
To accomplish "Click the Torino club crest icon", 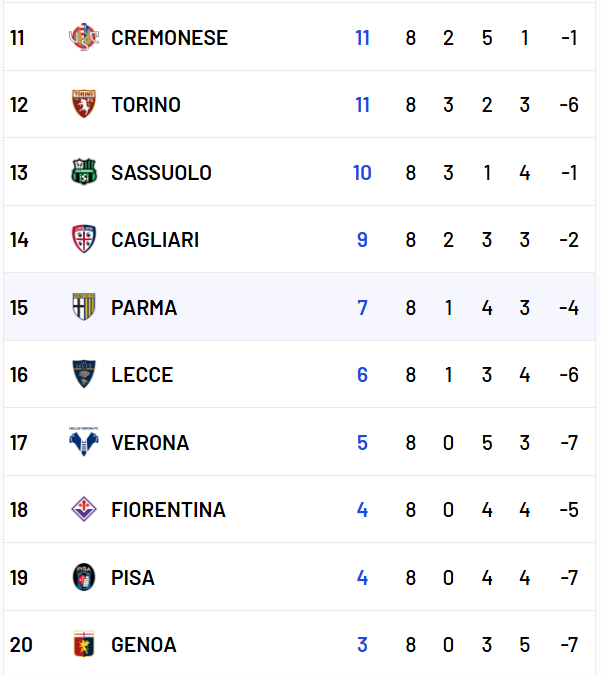I will (x=84, y=105).
